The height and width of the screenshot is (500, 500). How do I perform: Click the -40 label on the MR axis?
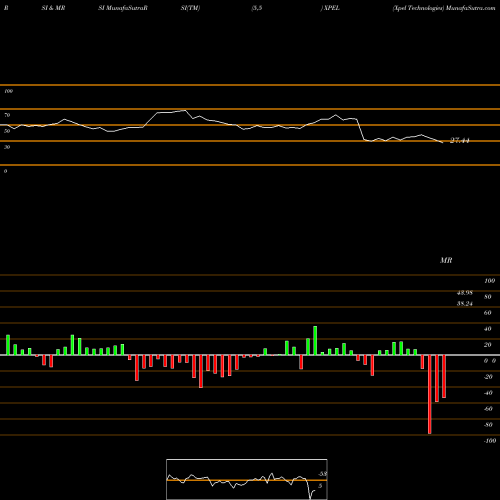coord(488,393)
